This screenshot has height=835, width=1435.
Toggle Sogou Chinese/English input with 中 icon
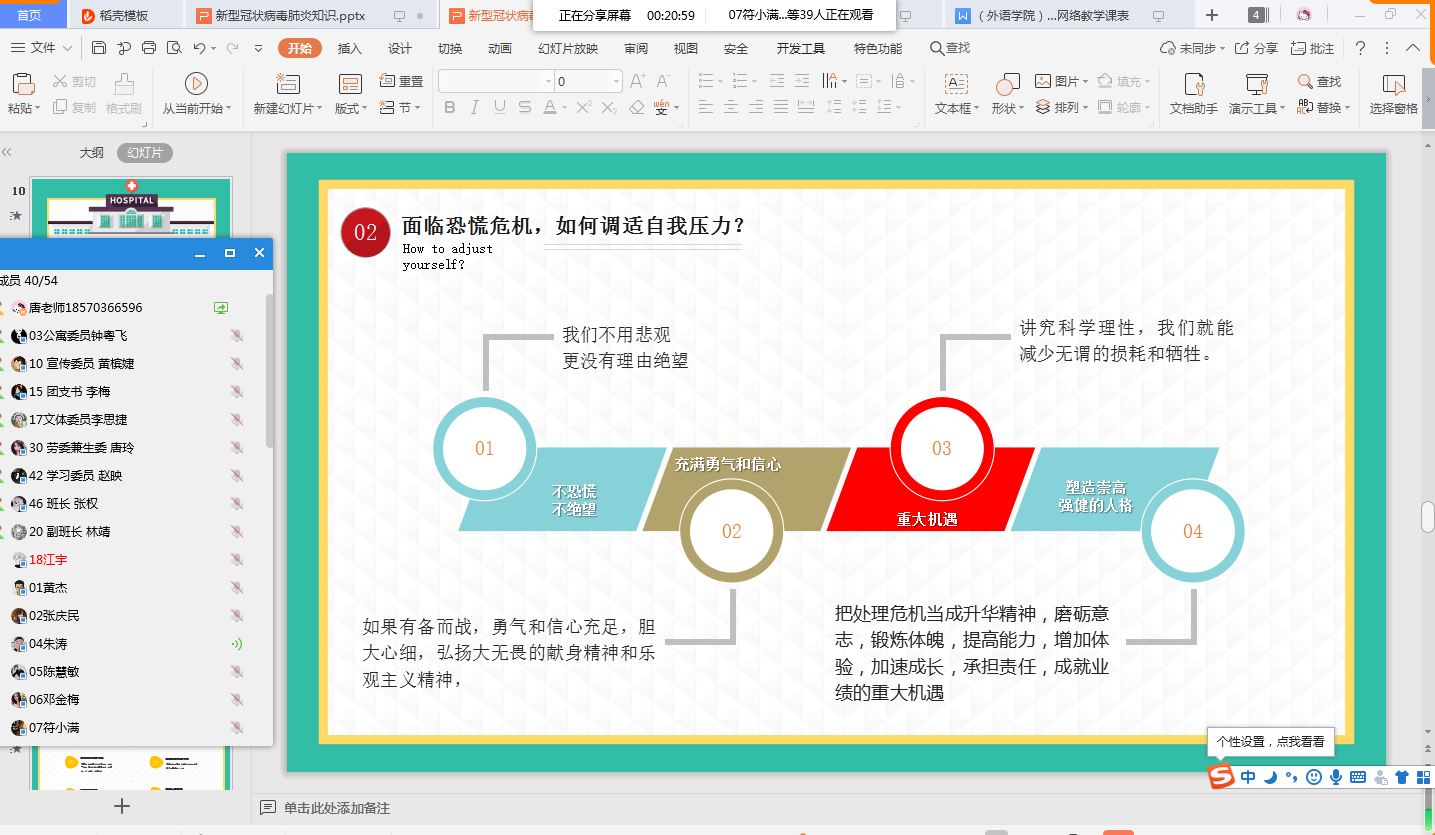(1246, 777)
